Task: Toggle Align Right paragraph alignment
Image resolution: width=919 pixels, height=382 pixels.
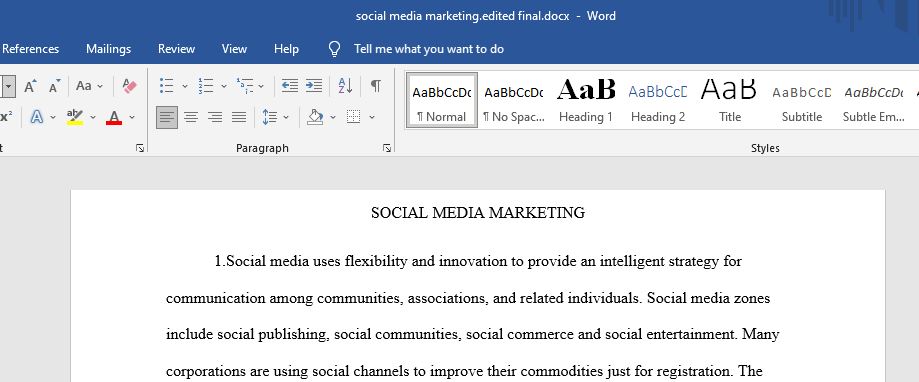Action: 215,118
